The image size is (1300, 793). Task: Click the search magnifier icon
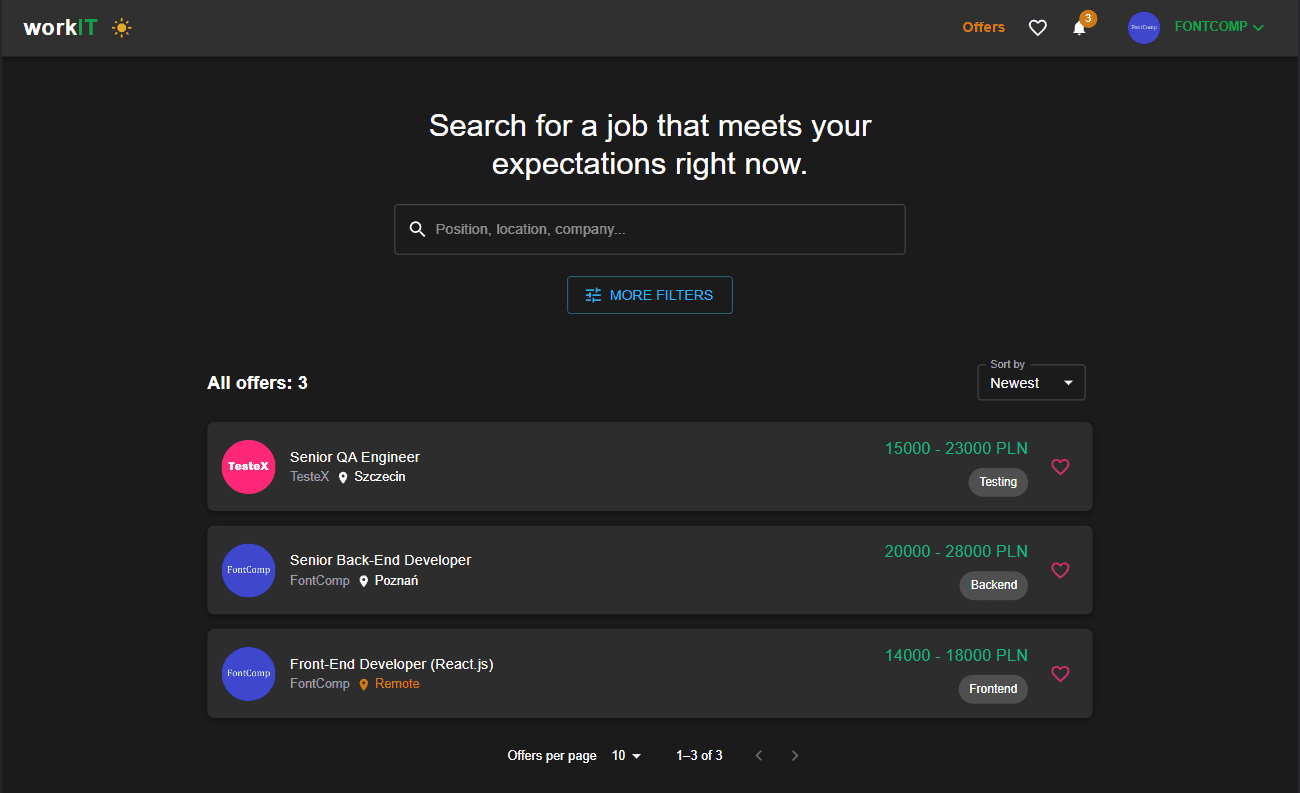pyautogui.click(x=417, y=229)
